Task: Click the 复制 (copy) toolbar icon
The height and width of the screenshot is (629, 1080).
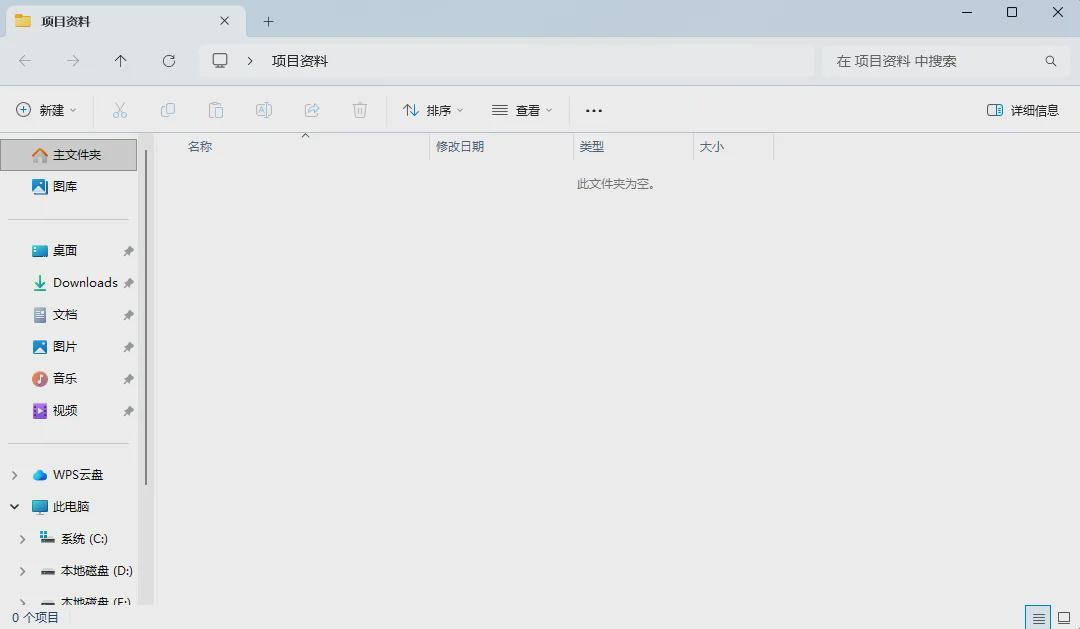Action: point(168,110)
